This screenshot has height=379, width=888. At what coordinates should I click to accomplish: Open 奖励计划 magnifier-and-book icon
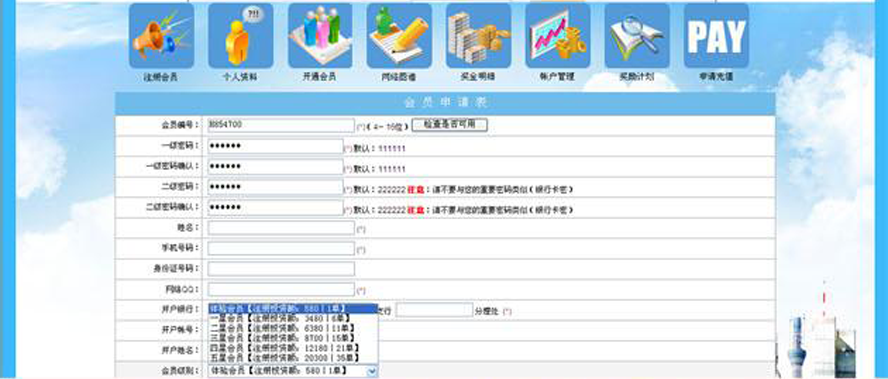637,36
